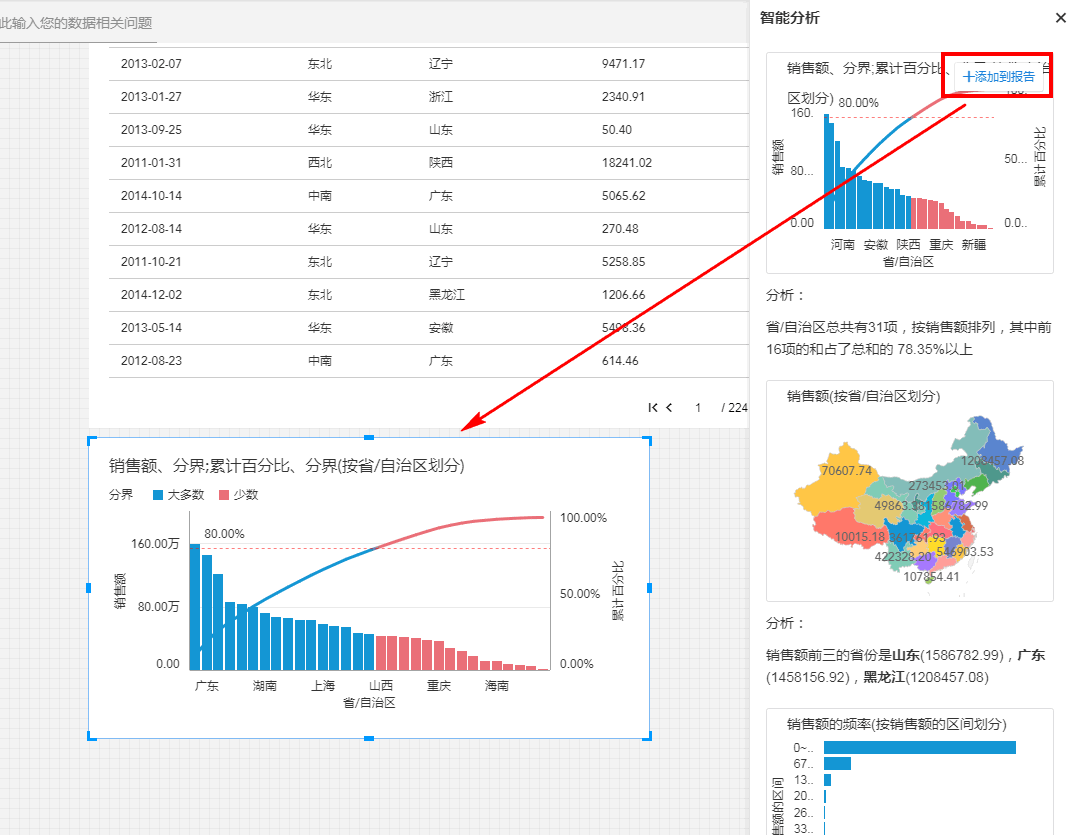
Task: Click the bottom-center resize handle of chart
Action: (369, 738)
